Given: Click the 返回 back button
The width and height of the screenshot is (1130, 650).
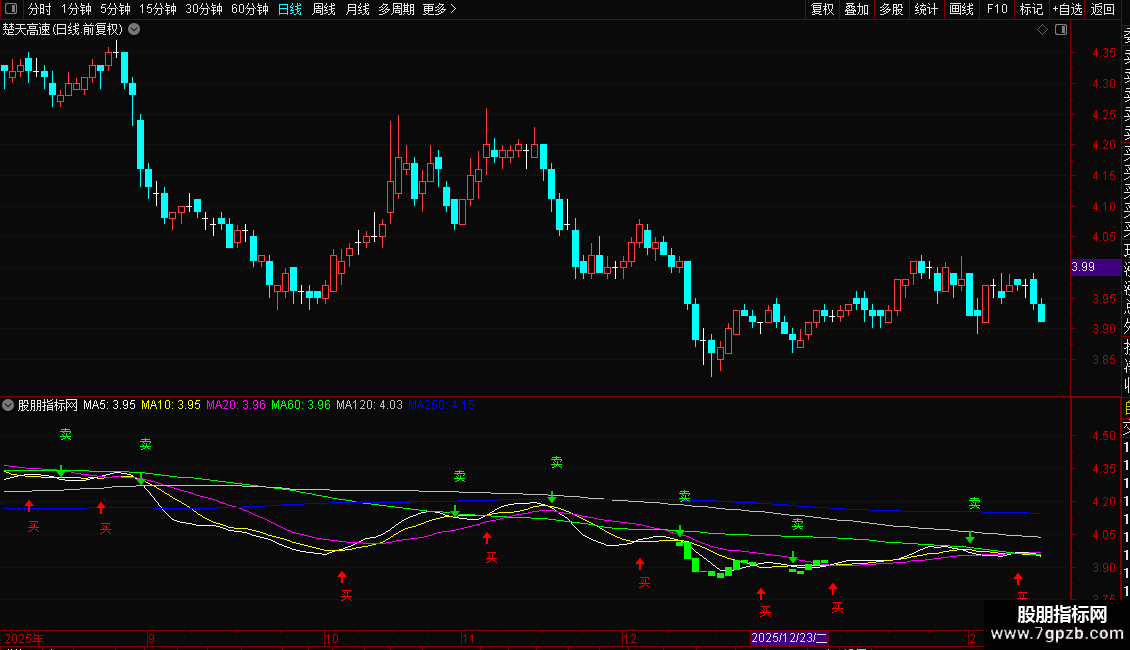Looking at the screenshot, I should (x=1103, y=10).
